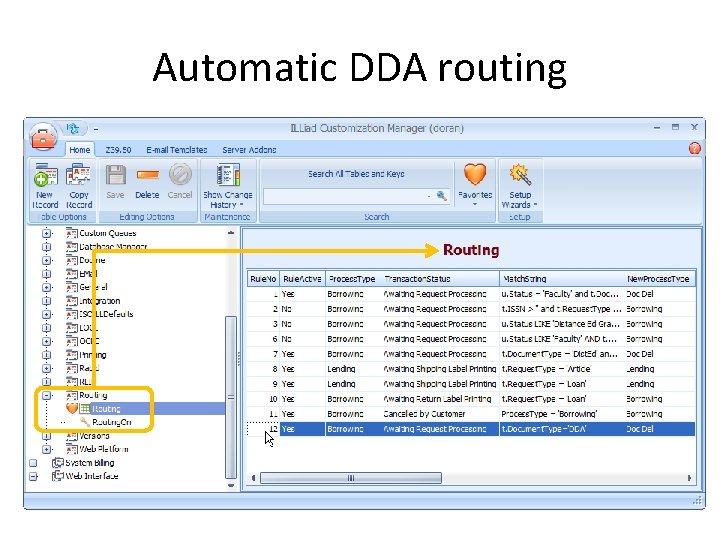The height and width of the screenshot is (540, 720).
Task: Collapse the Routing tree node
Action: 46,395
